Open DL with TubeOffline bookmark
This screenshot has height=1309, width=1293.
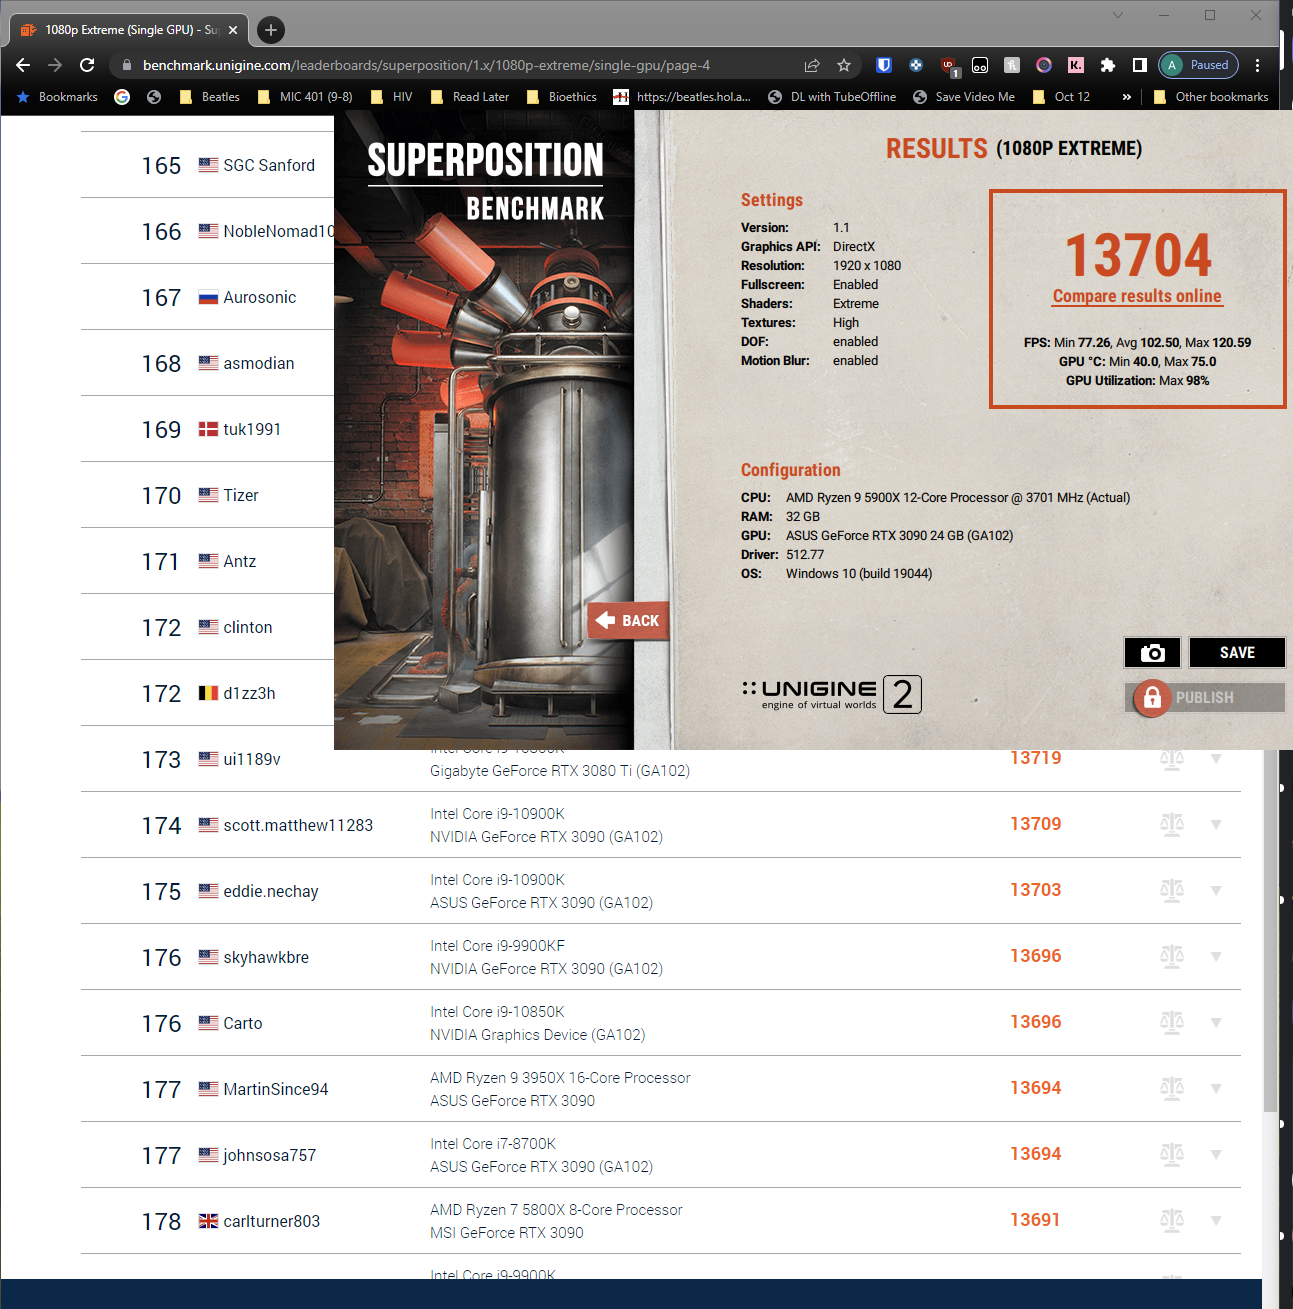point(832,97)
